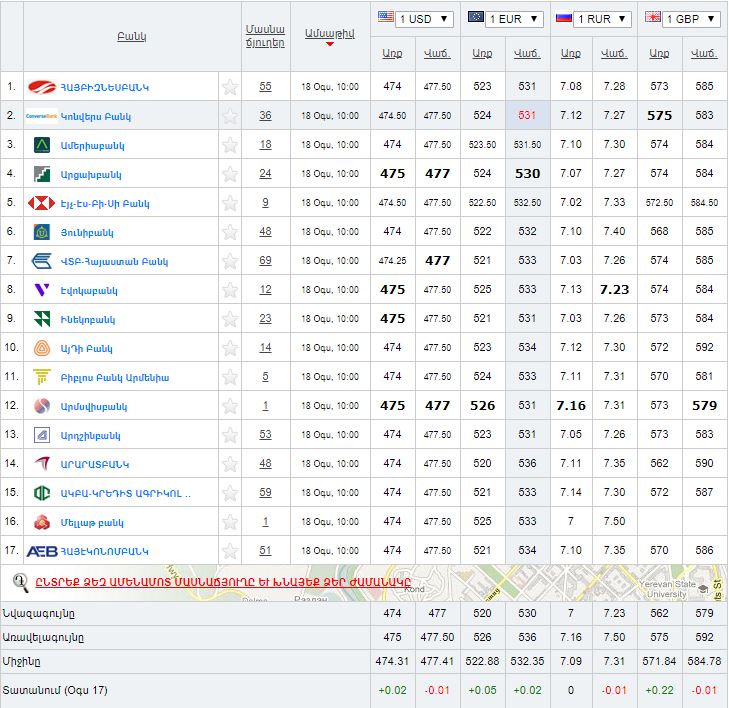
Task: Click the Ameriabank green logo icon
Action: 41,145
